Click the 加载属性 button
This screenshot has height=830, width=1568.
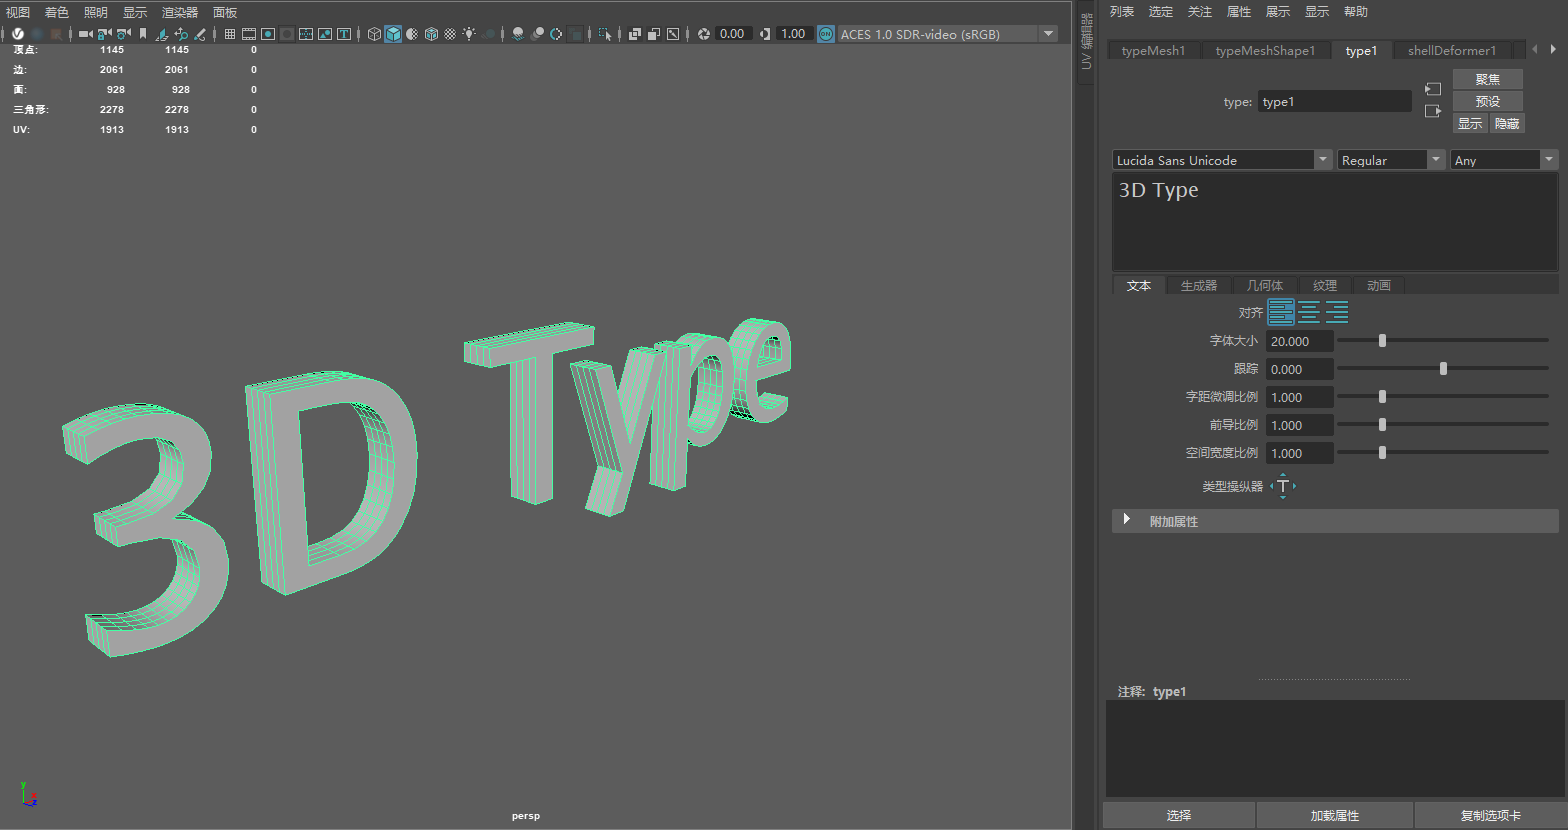click(x=1334, y=816)
